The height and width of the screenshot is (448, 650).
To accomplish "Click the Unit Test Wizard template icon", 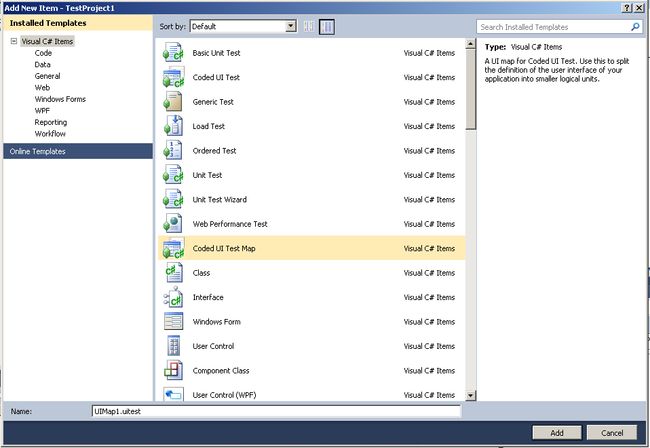I will pyautogui.click(x=173, y=199).
